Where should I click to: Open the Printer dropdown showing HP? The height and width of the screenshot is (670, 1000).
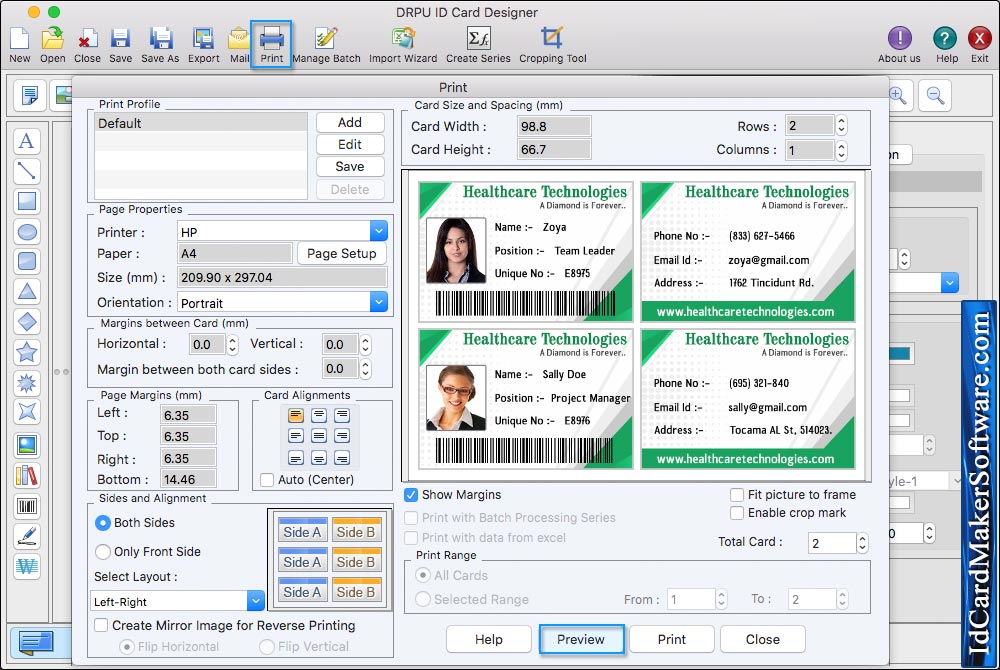pos(378,231)
